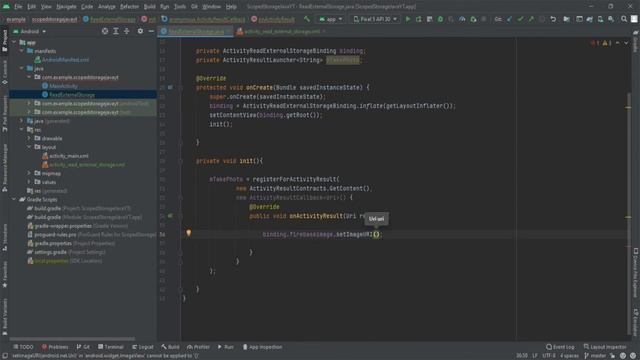Open the SDK Manager icon in the toolbar
Image resolution: width=640 pixels, height=360 pixels.
pos(611,19)
